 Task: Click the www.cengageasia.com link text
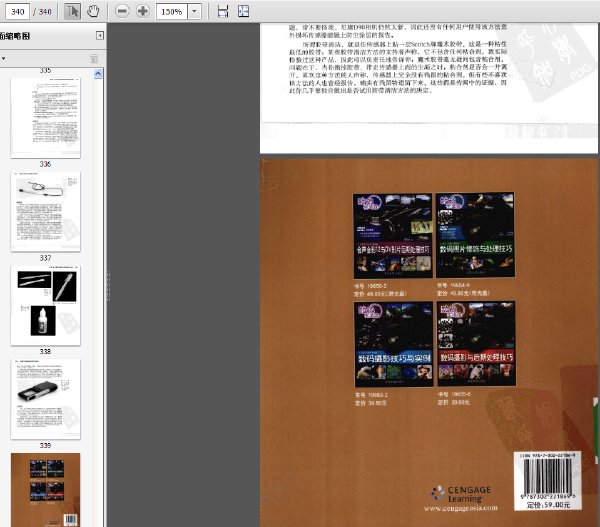(x=461, y=508)
